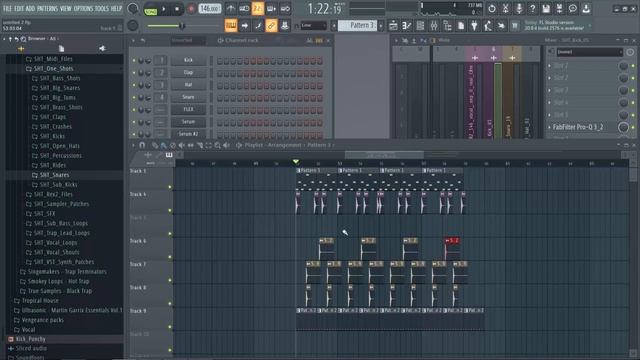The width and height of the screenshot is (640, 360).
Task: Arm the record button
Action: (191, 9)
